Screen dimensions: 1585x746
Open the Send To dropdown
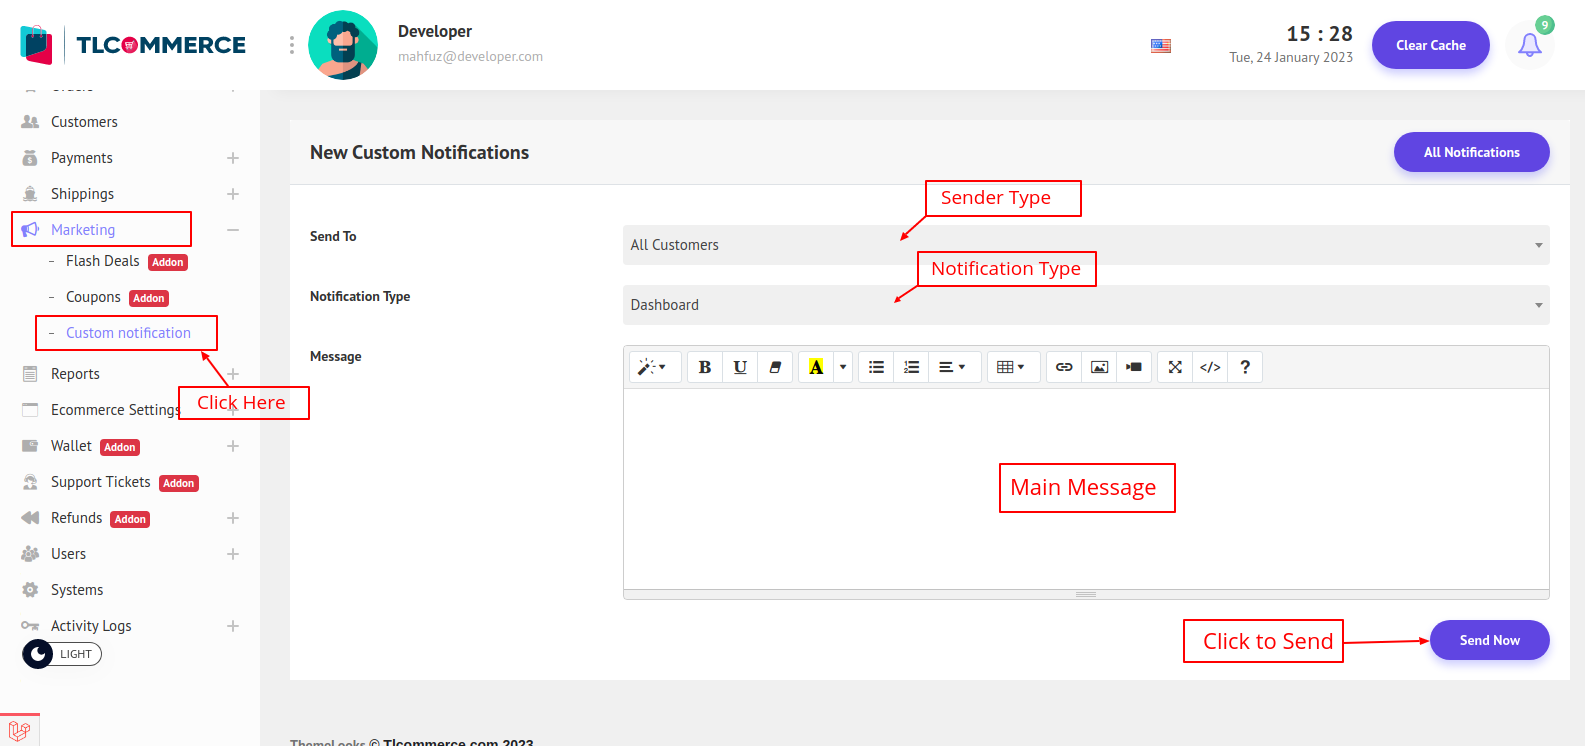click(x=1085, y=245)
